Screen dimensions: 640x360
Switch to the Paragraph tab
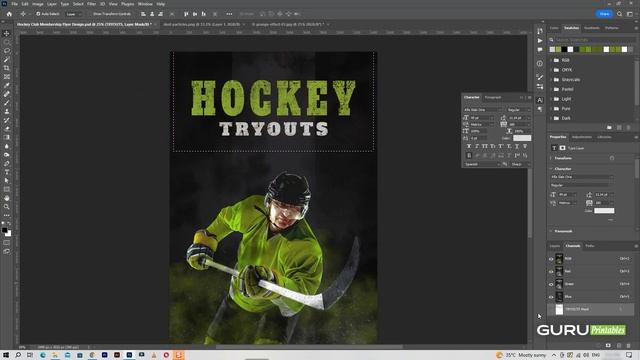click(x=493, y=97)
